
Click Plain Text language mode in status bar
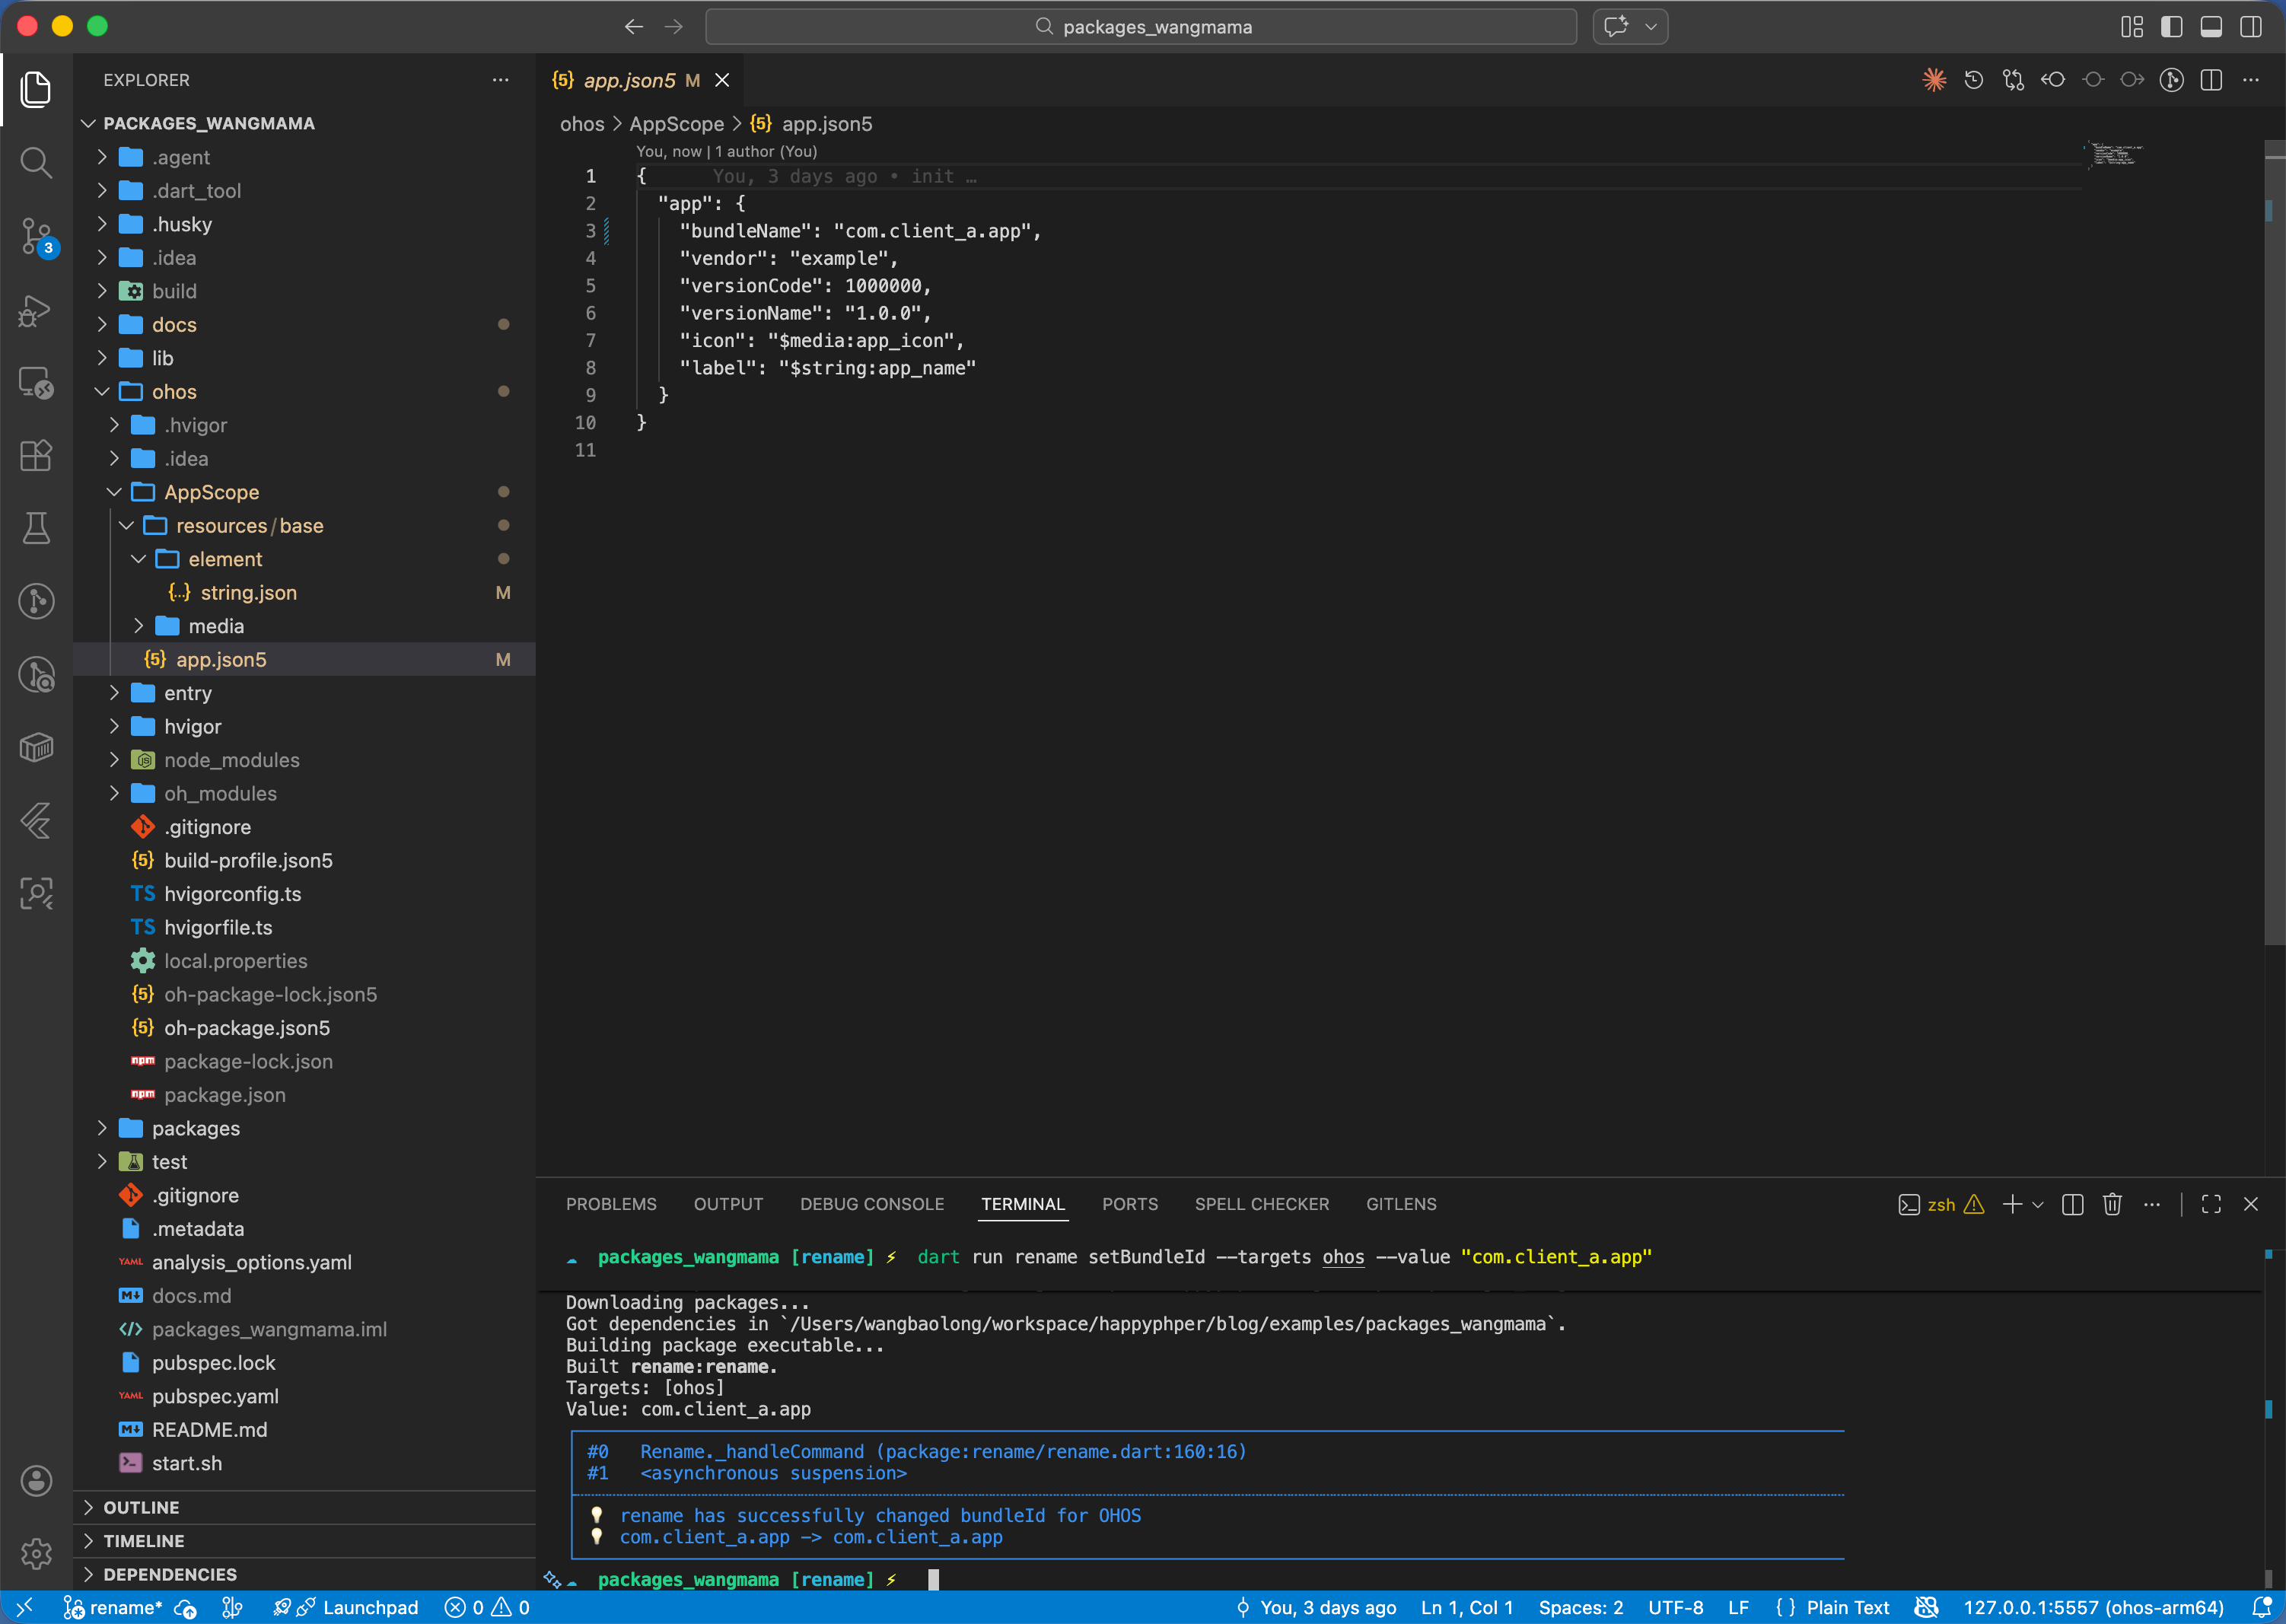(x=1846, y=1607)
